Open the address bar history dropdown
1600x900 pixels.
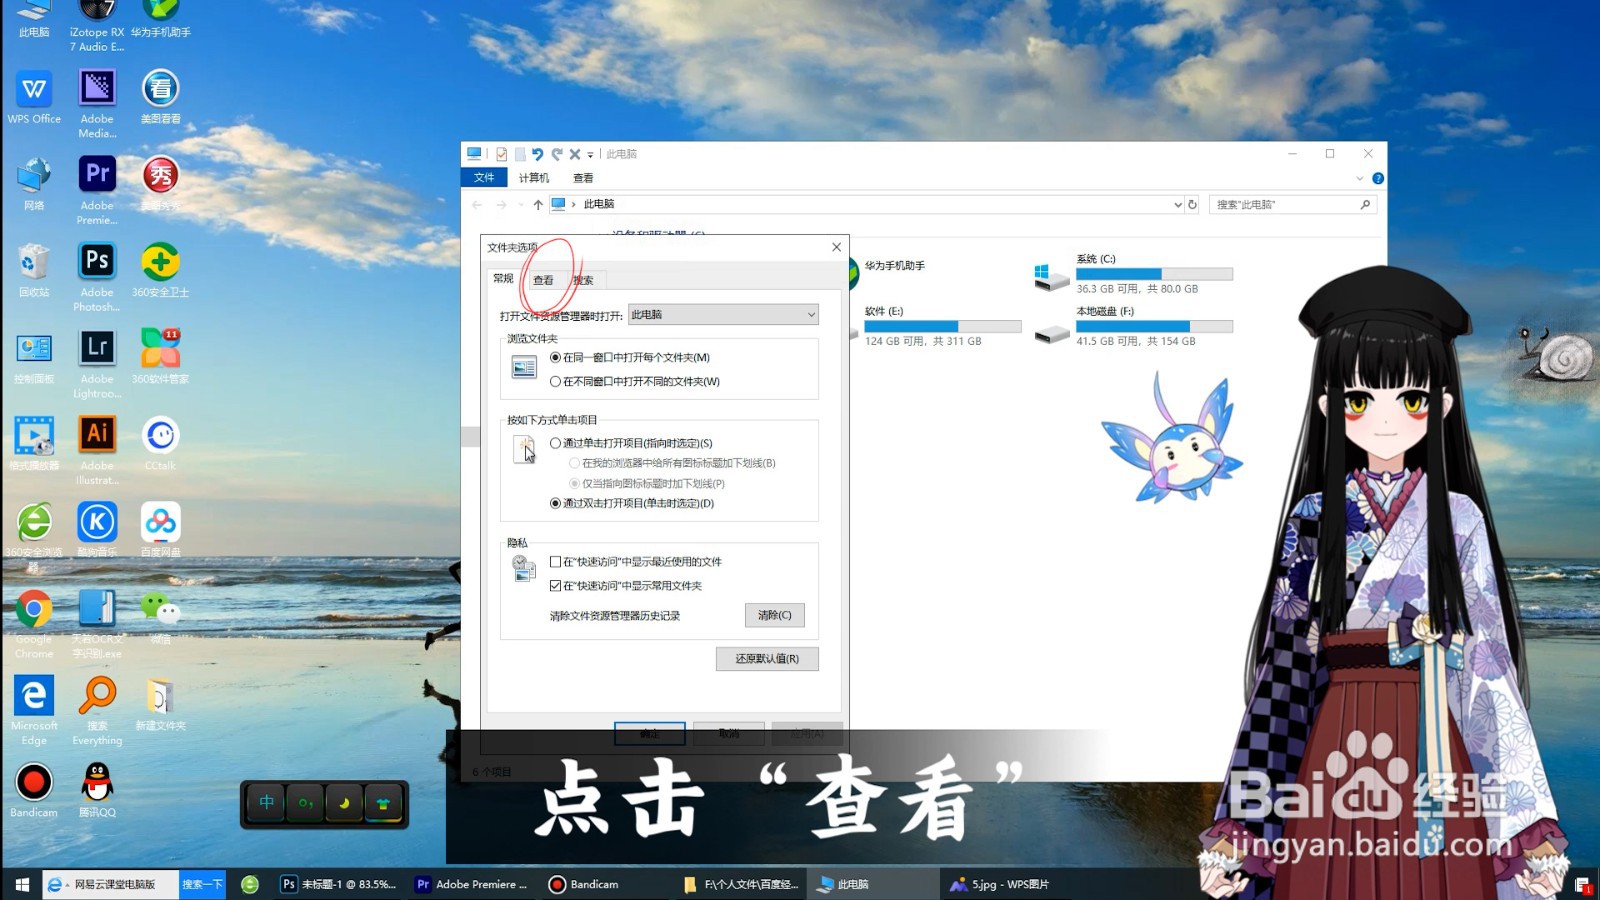point(1178,204)
